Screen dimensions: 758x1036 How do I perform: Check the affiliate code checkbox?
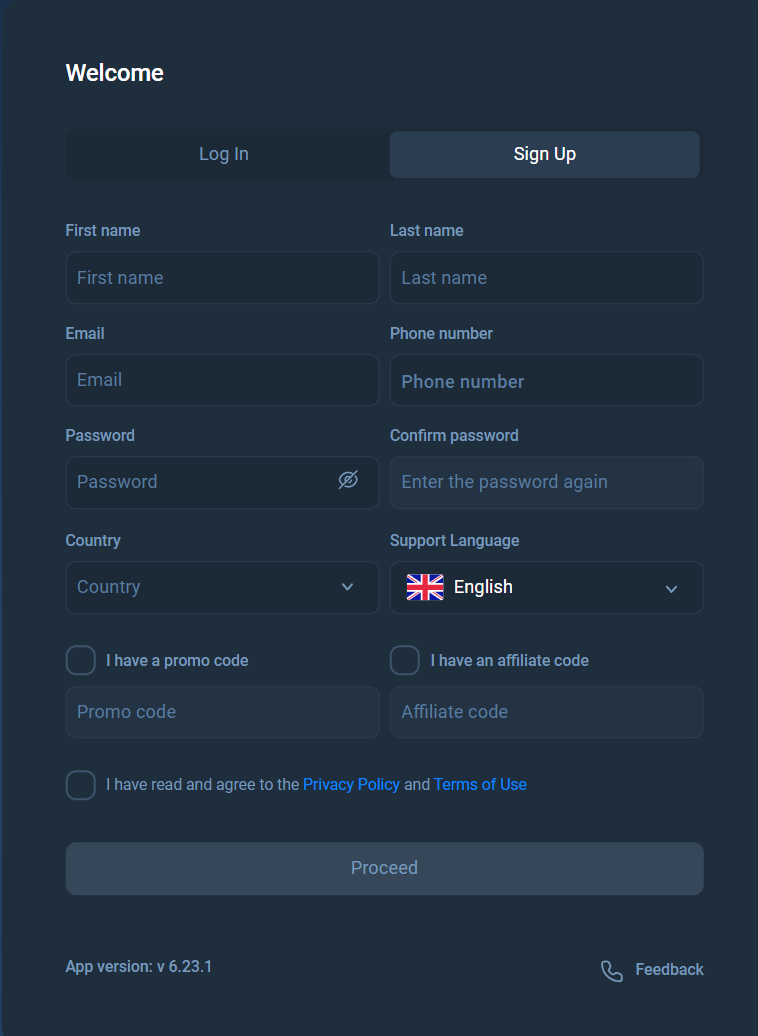point(405,660)
